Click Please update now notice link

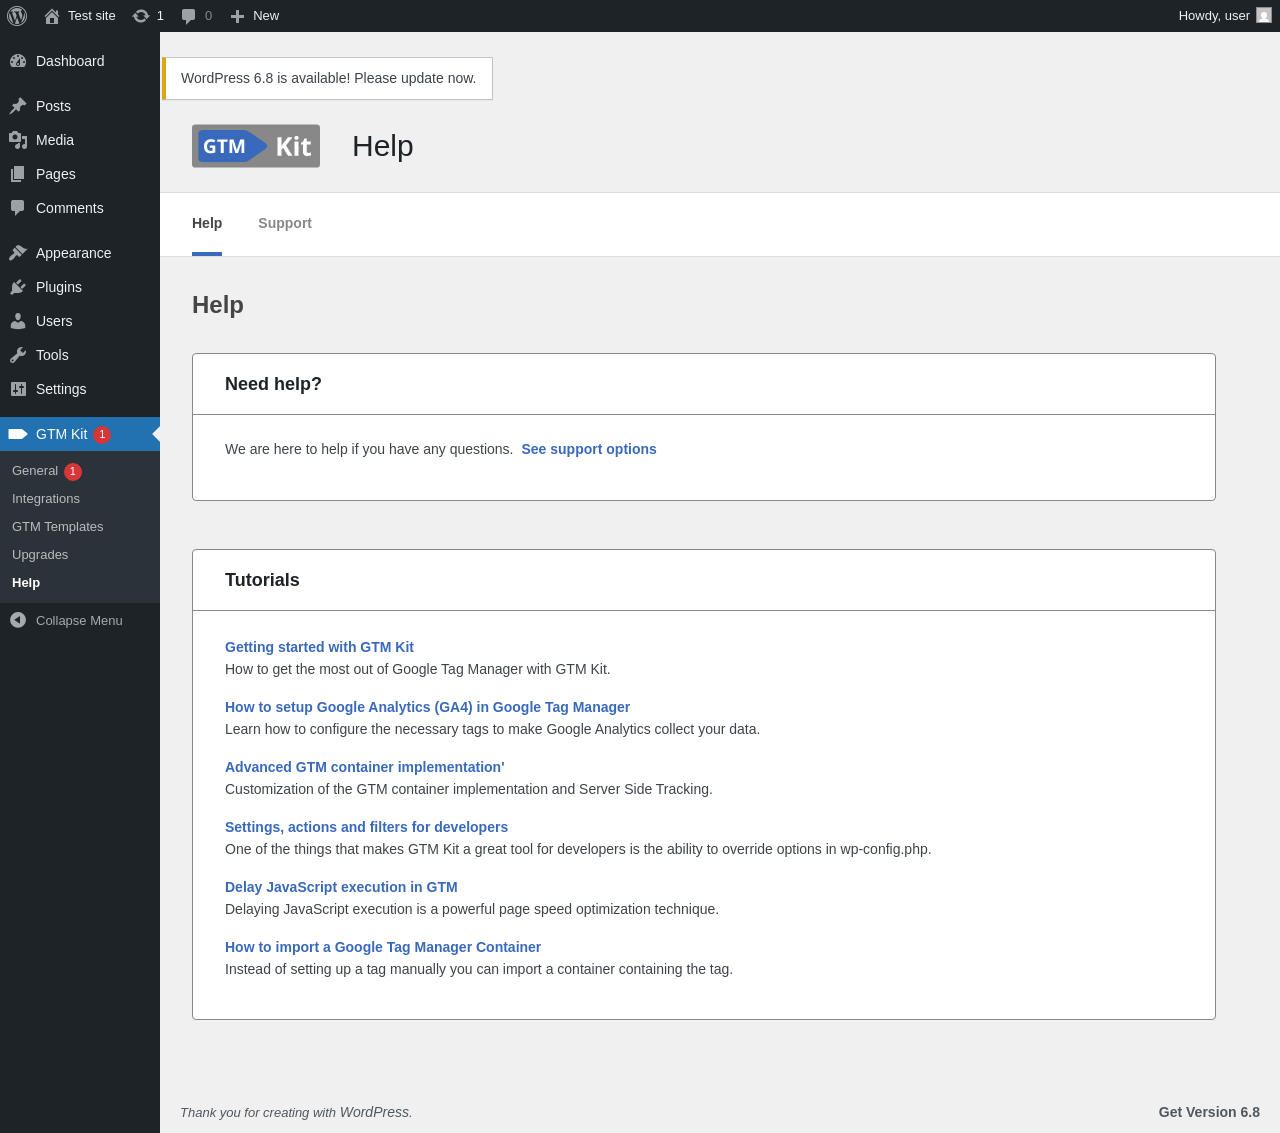[x=413, y=78]
